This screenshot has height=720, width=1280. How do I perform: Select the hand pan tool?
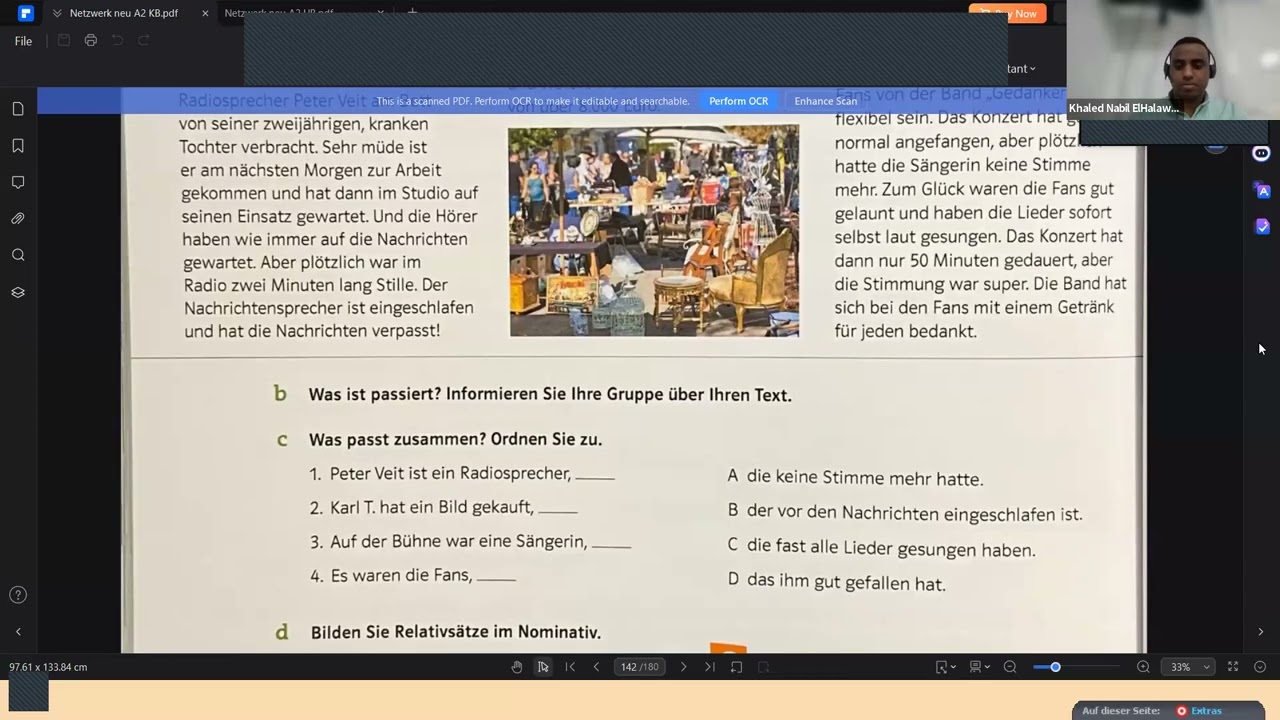[517, 667]
